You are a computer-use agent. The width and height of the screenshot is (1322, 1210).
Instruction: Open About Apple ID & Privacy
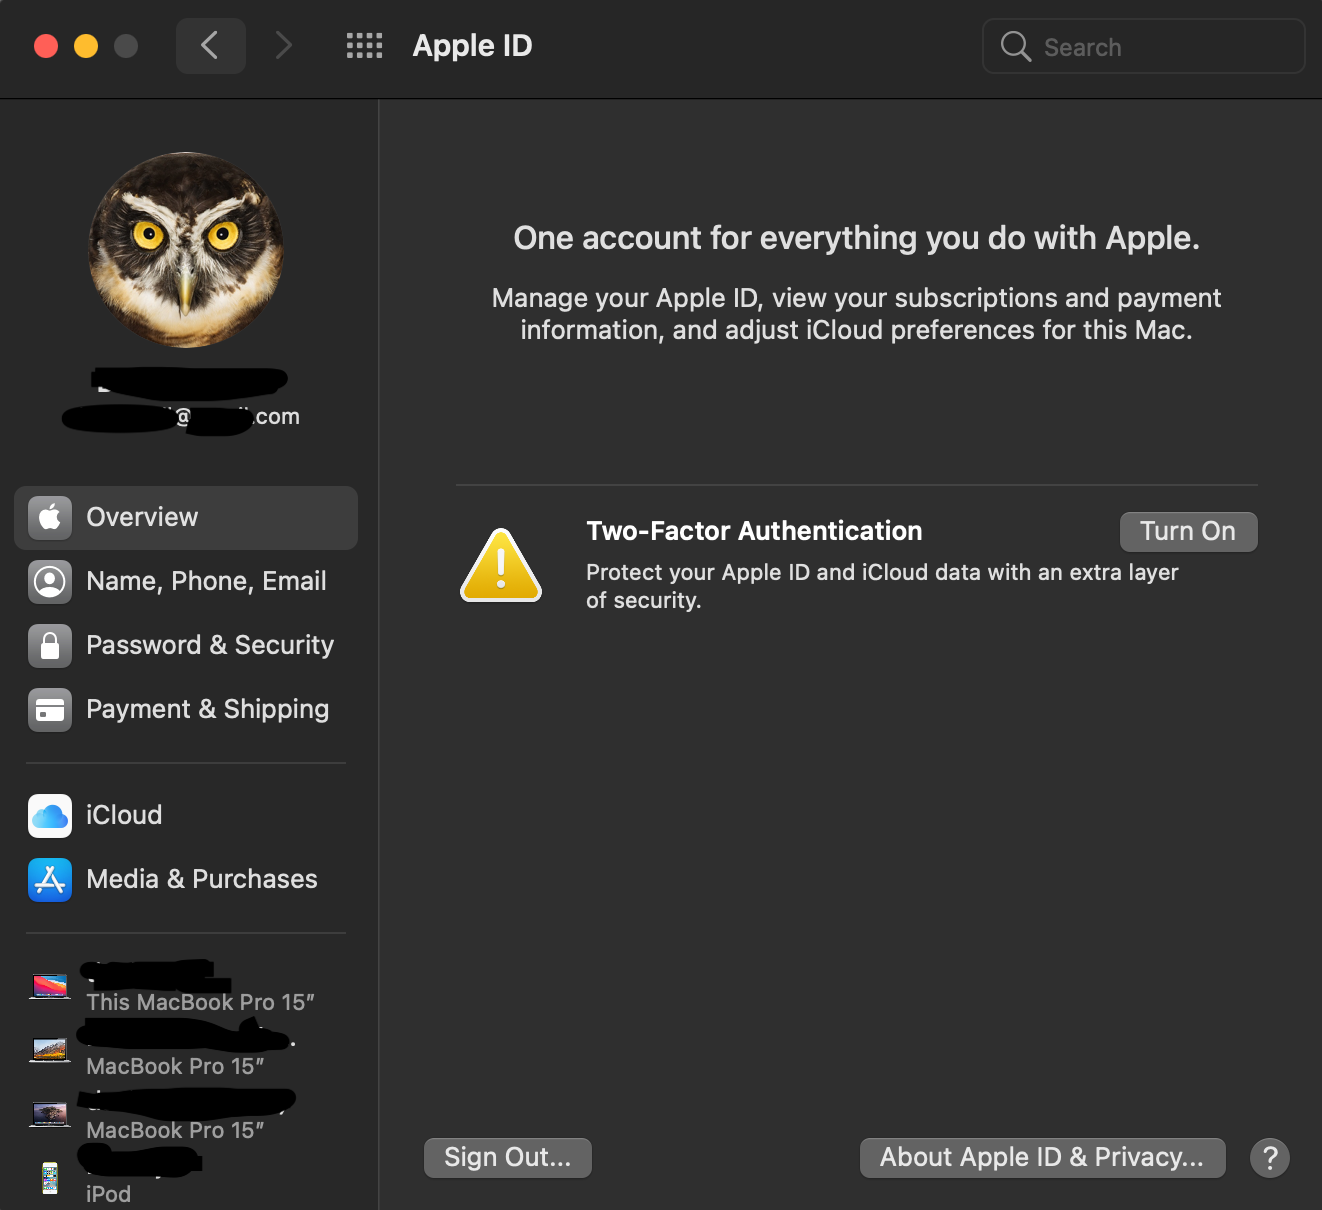1042,1157
